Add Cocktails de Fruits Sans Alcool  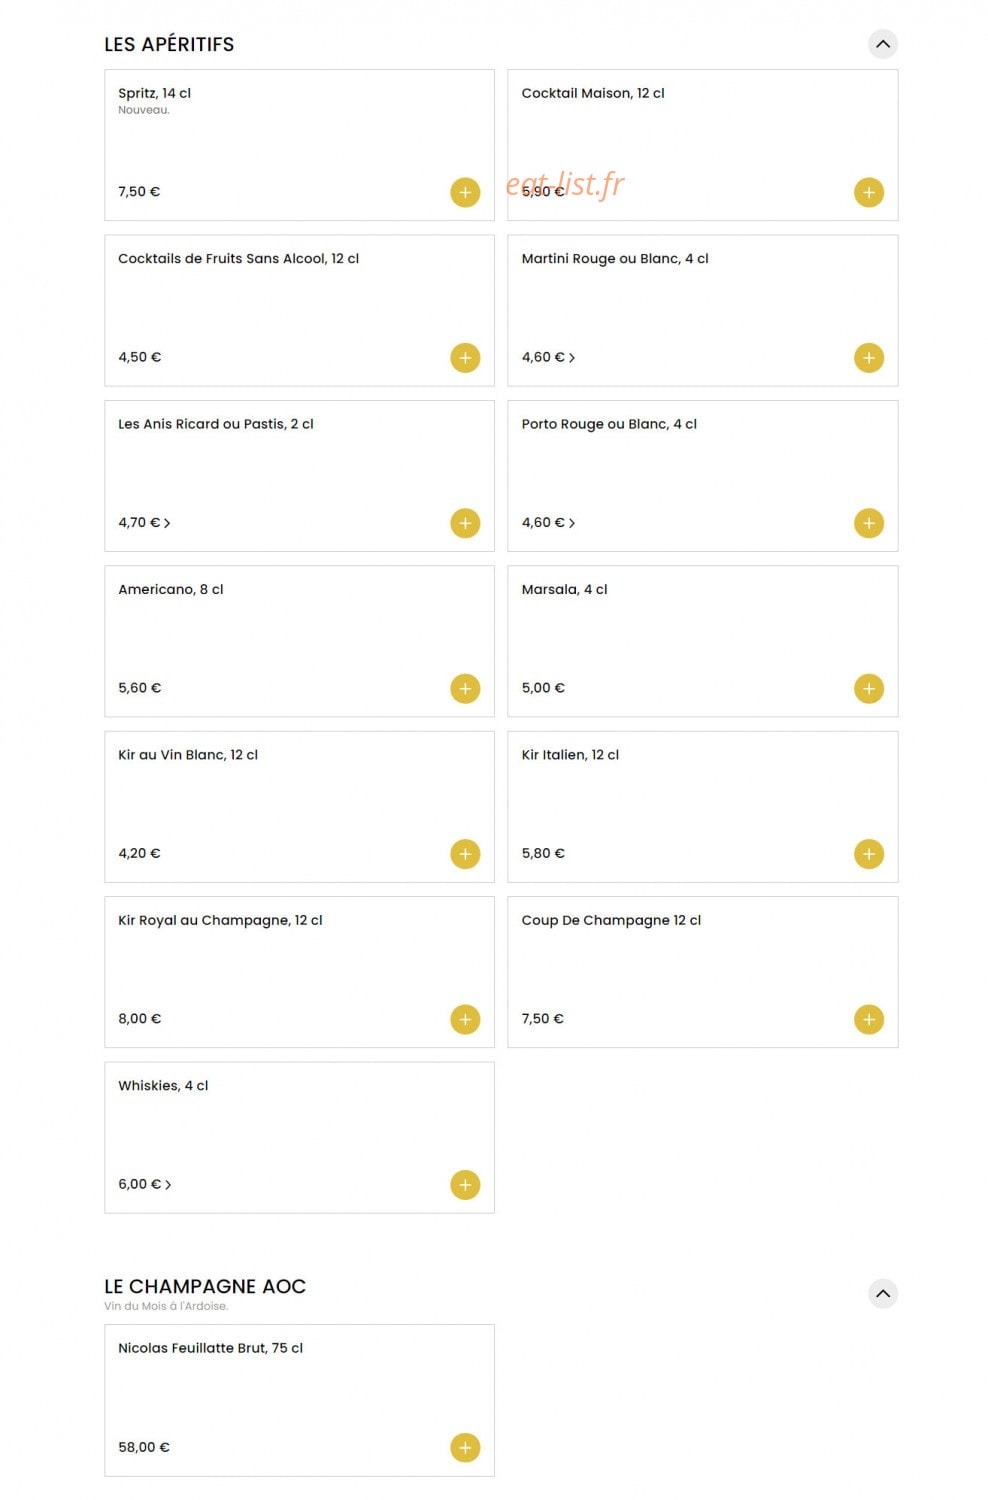[x=465, y=357]
